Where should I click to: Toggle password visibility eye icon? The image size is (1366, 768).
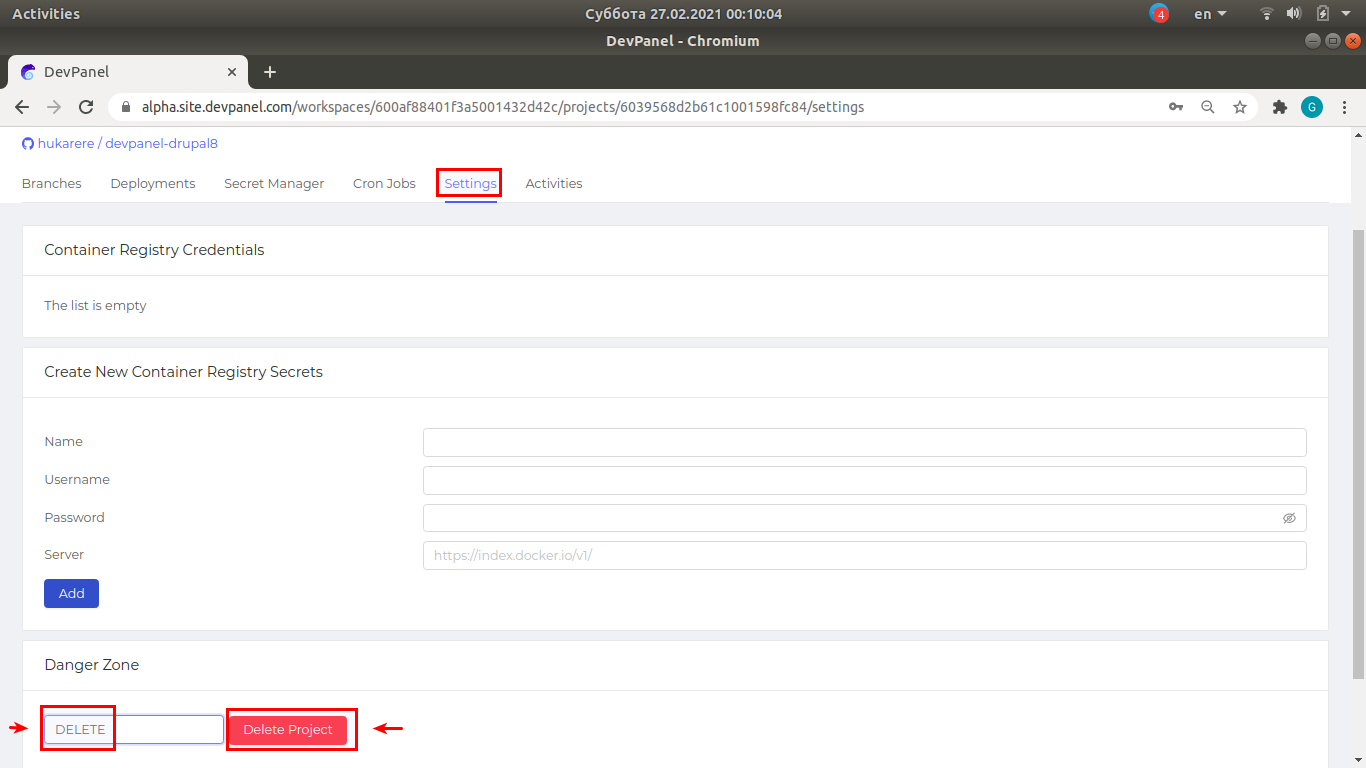[x=1289, y=518]
